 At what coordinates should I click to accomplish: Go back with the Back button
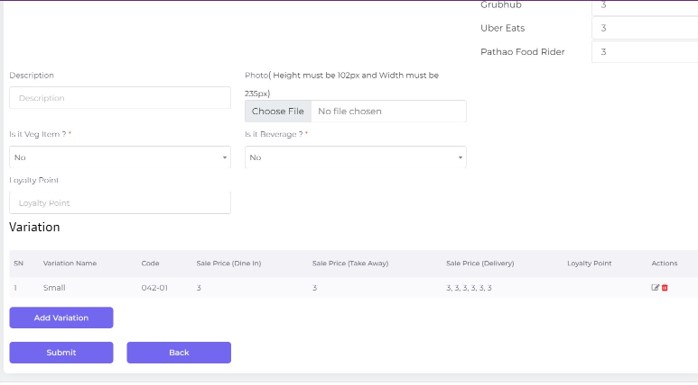pos(179,353)
